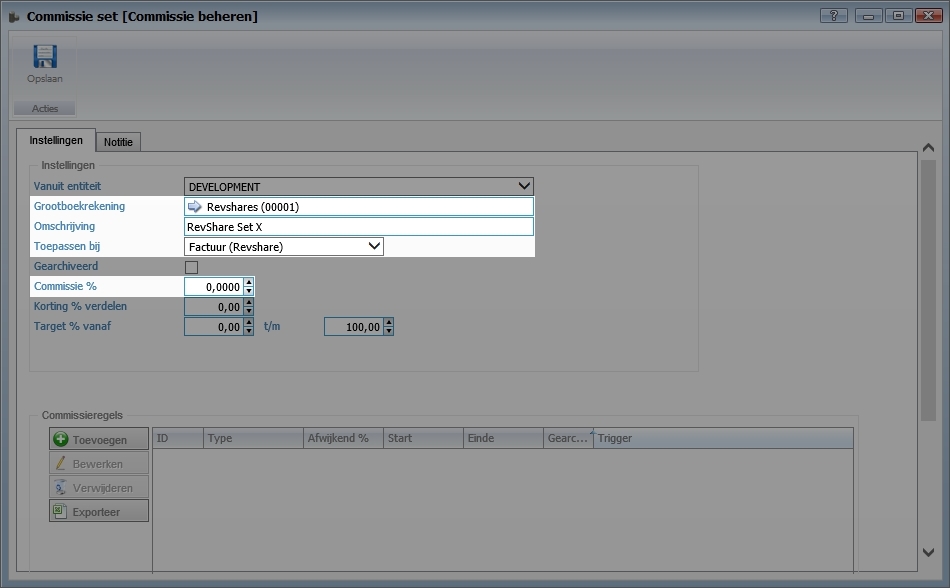Image resolution: width=950 pixels, height=588 pixels.
Task: Select the Instellingen tab
Action: tap(56, 141)
